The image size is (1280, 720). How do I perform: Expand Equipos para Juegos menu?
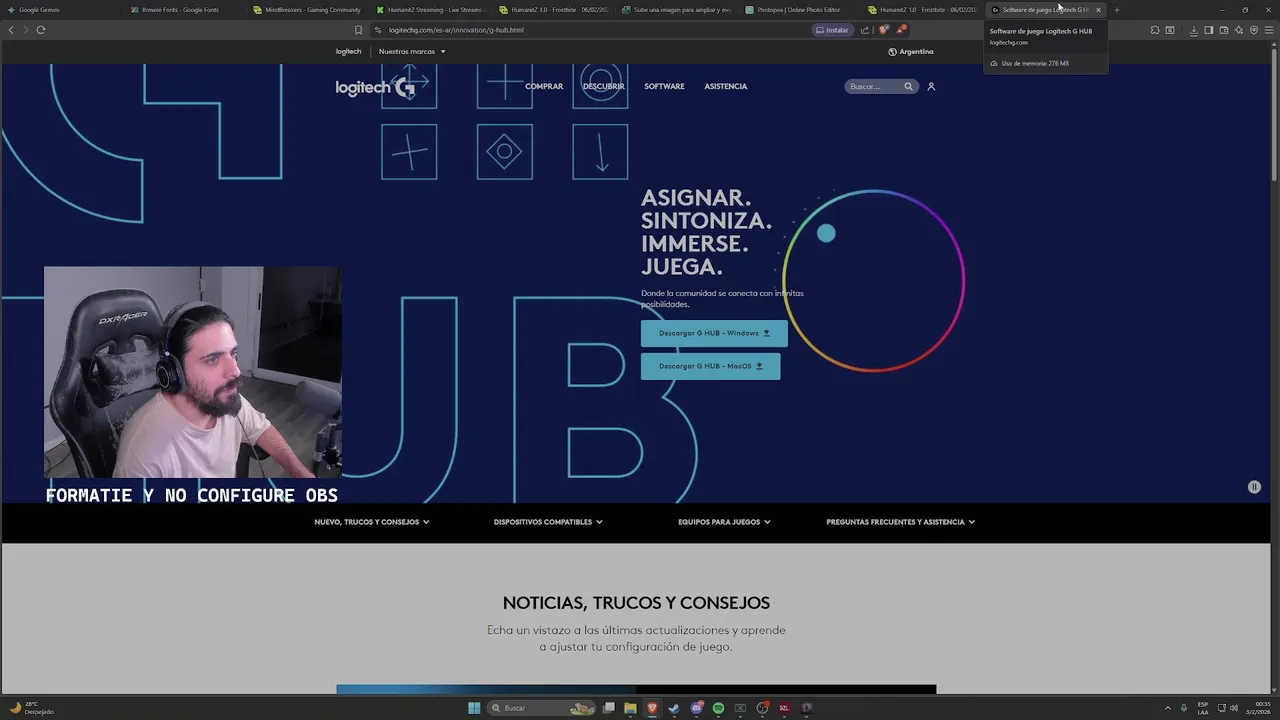tap(724, 522)
